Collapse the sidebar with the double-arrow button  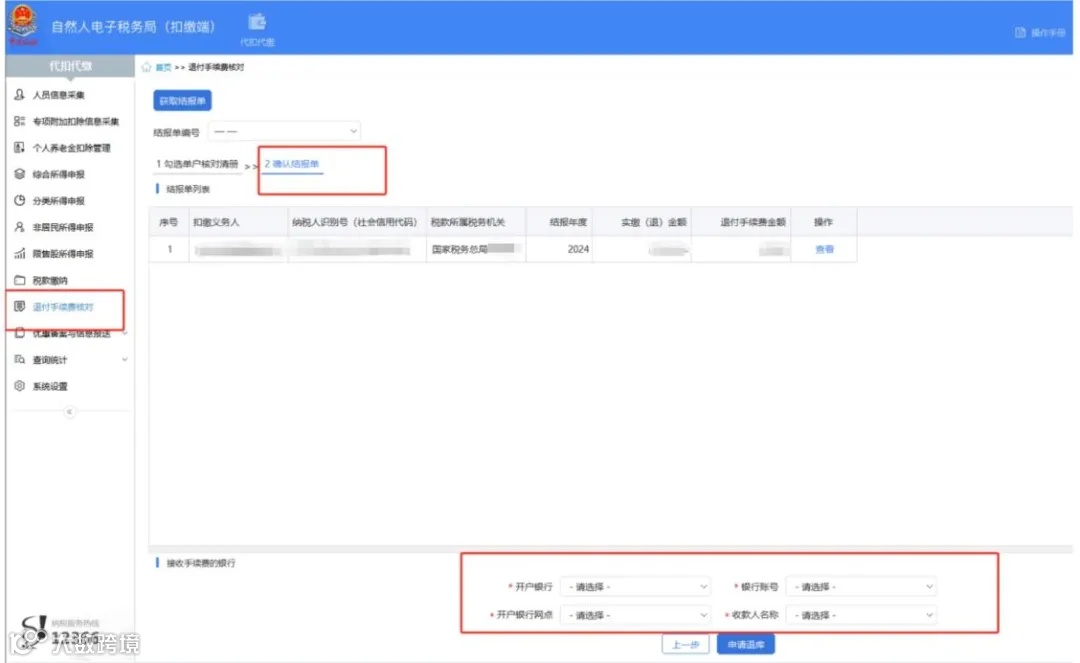(69, 412)
